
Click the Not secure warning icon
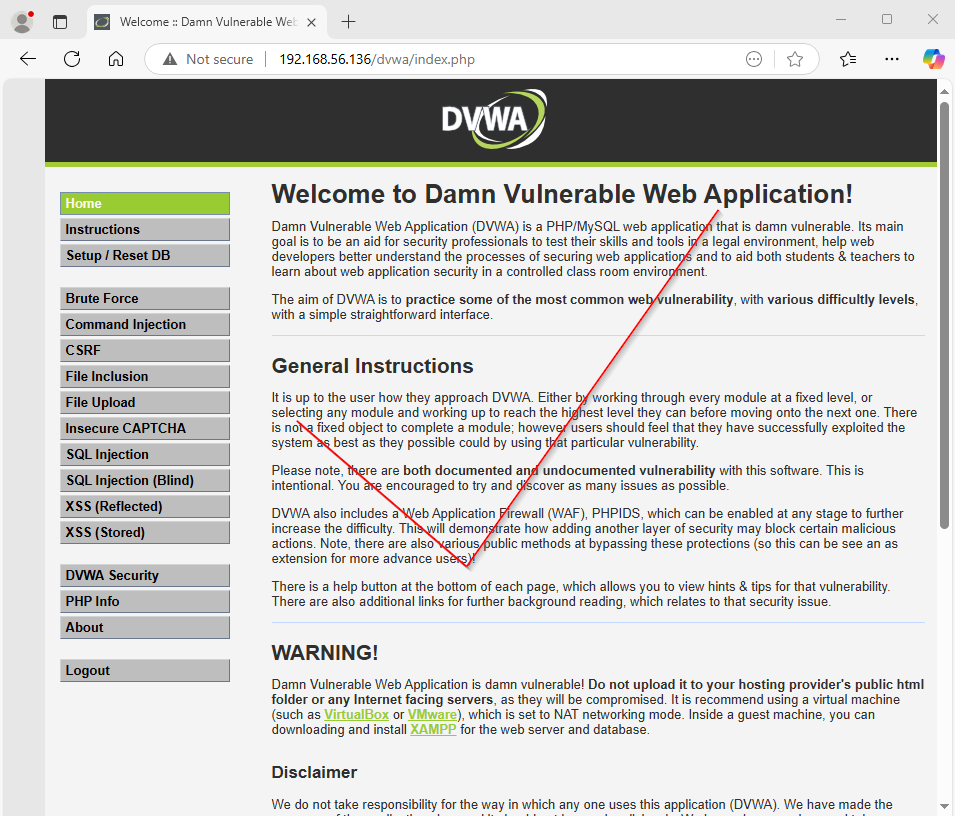170,59
